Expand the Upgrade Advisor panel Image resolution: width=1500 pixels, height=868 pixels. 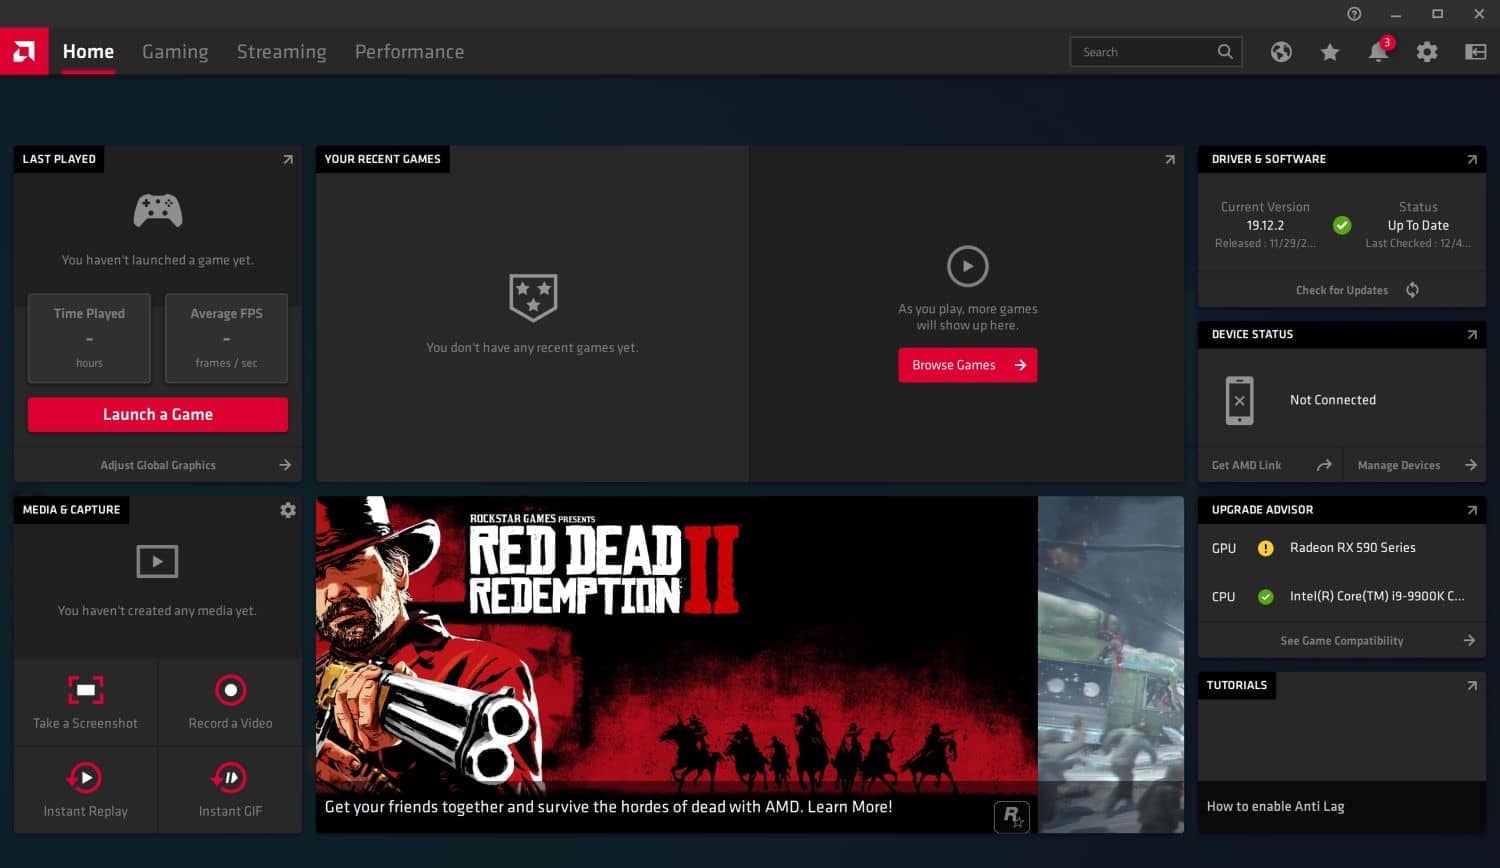(1472, 510)
